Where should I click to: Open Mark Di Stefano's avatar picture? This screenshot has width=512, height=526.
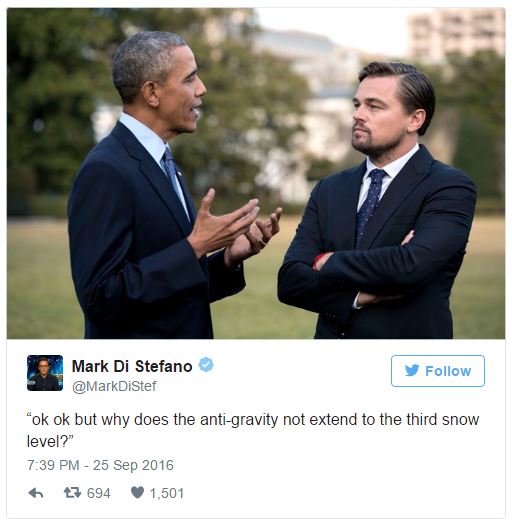click(x=45, y=373)
